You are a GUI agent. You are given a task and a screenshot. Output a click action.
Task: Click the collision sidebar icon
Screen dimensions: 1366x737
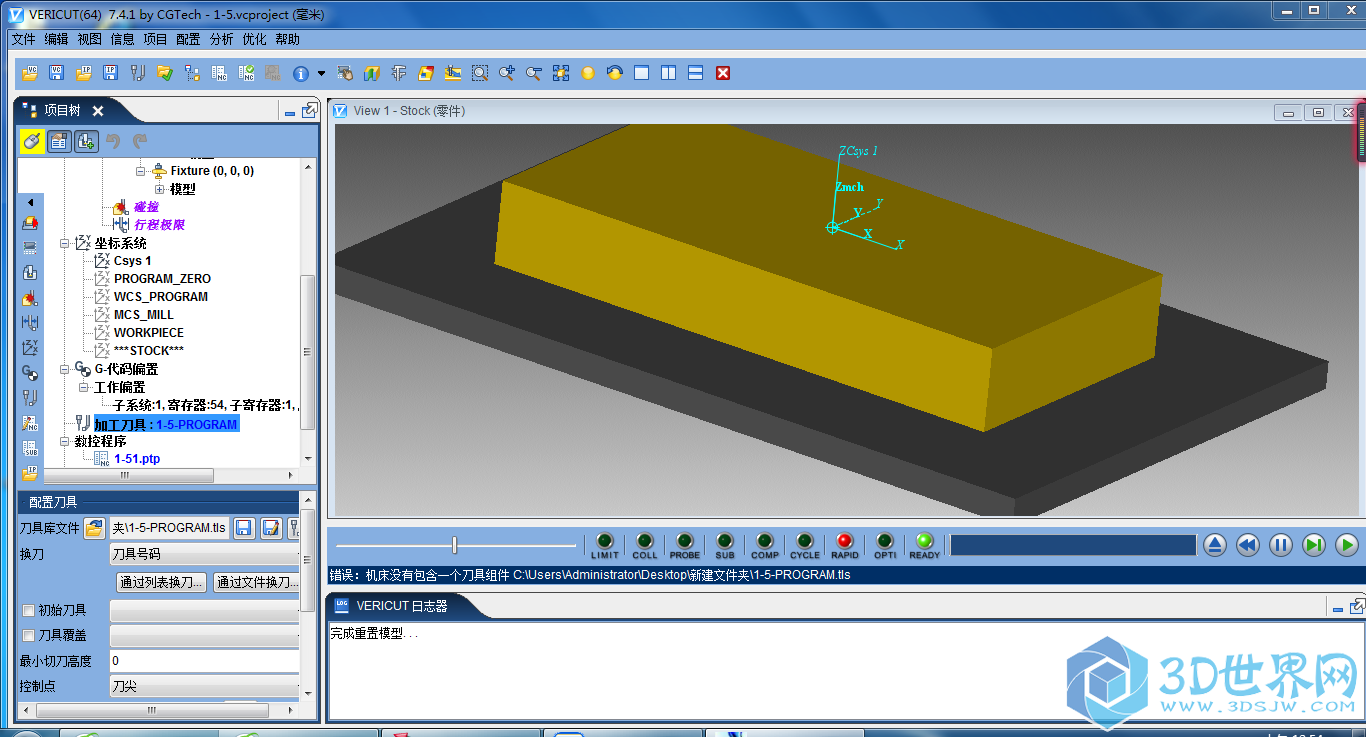tap(30, 297)
